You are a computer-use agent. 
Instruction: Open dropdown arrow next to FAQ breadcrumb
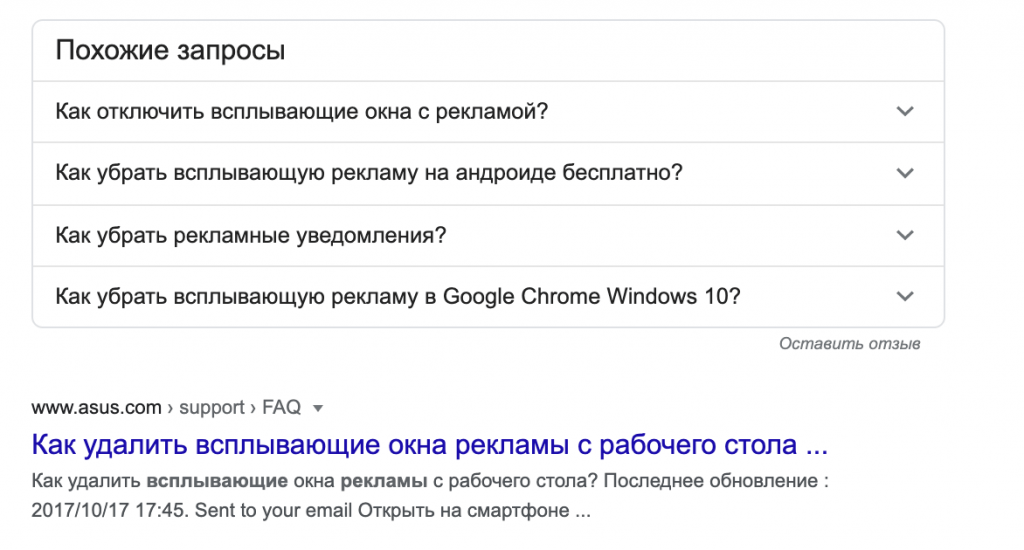tap(318, 409)
